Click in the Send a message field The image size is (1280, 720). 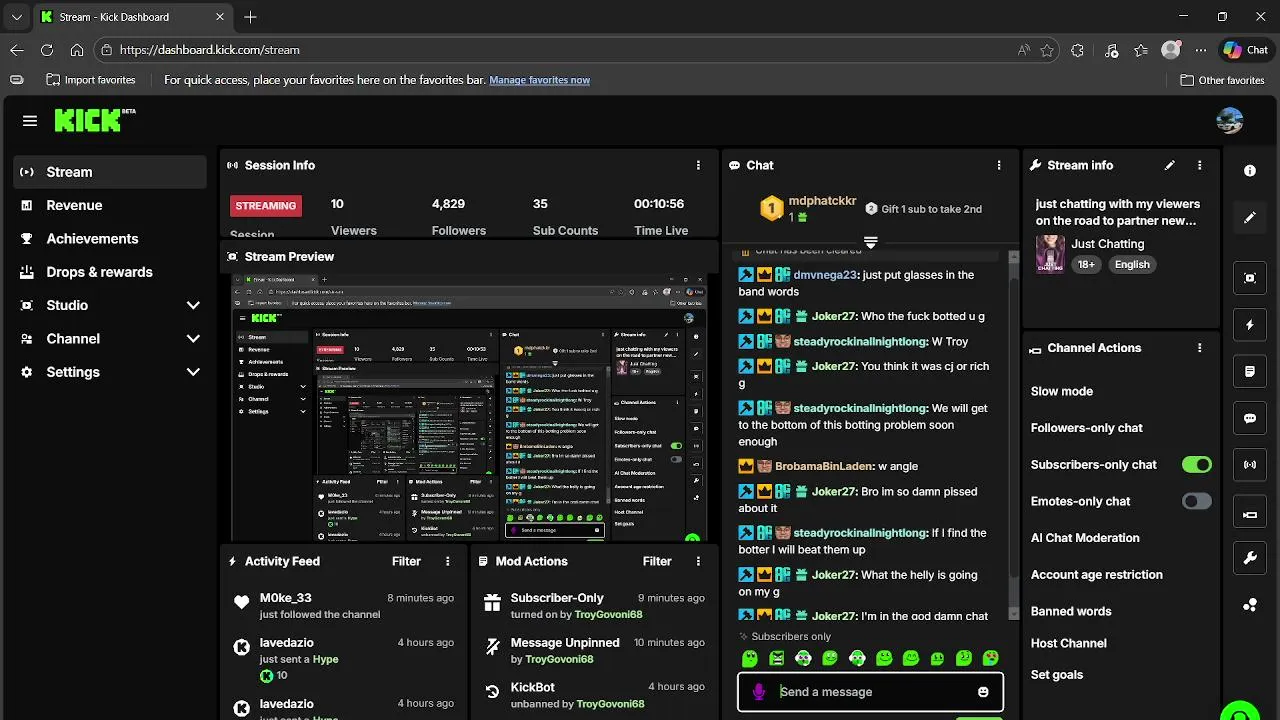pos(871,691)
